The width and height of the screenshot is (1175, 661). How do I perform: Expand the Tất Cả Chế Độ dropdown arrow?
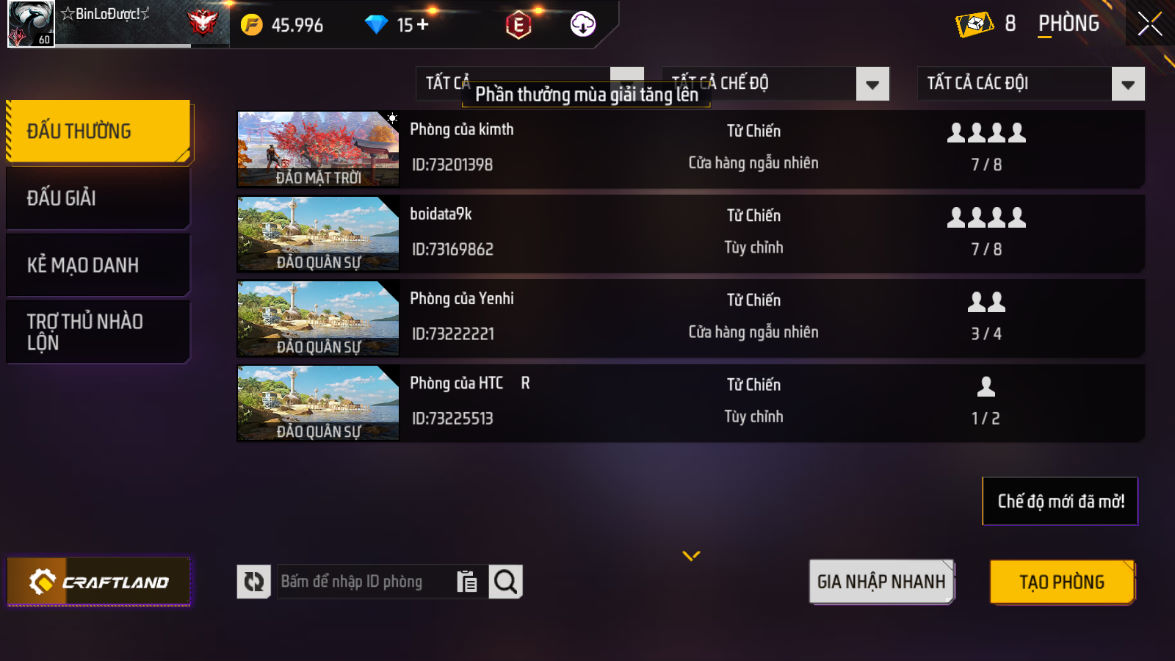pyautogui.click(x=872, y=84)
